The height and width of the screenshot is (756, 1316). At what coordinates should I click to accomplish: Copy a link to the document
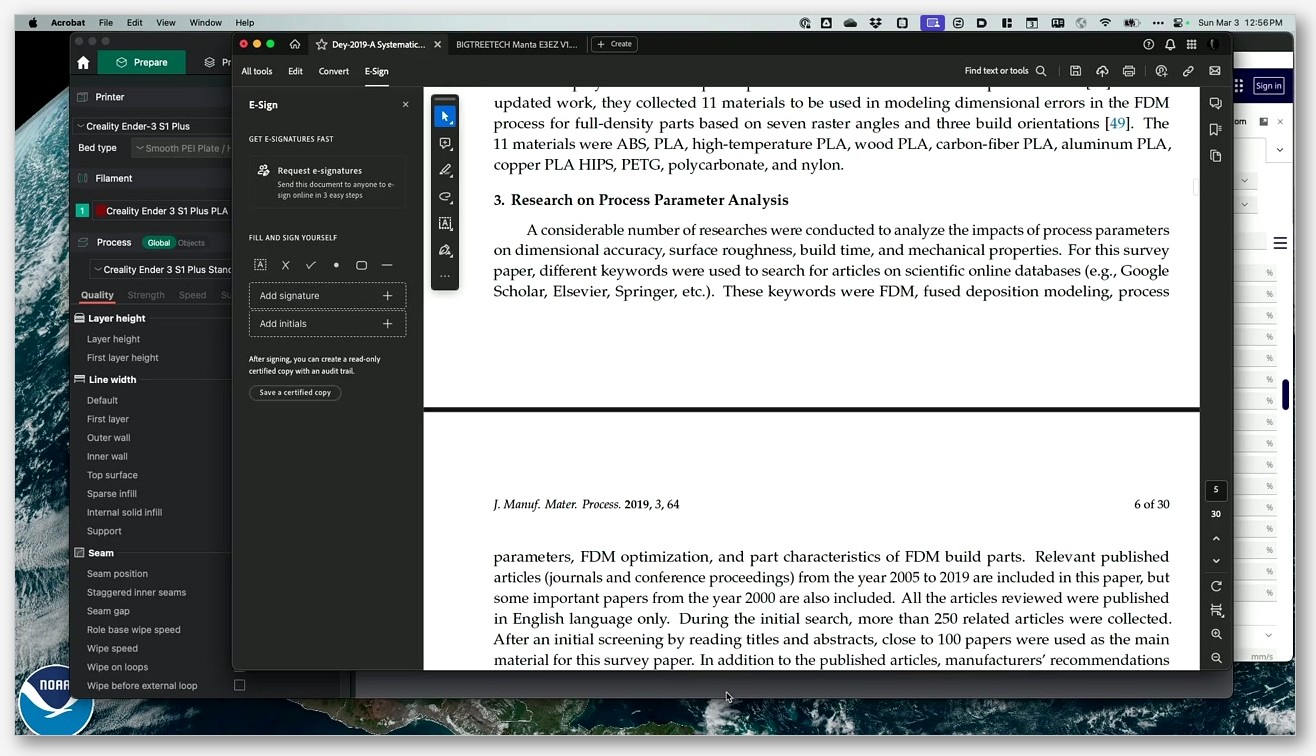pyautogui.click(x=1188, y=71)
